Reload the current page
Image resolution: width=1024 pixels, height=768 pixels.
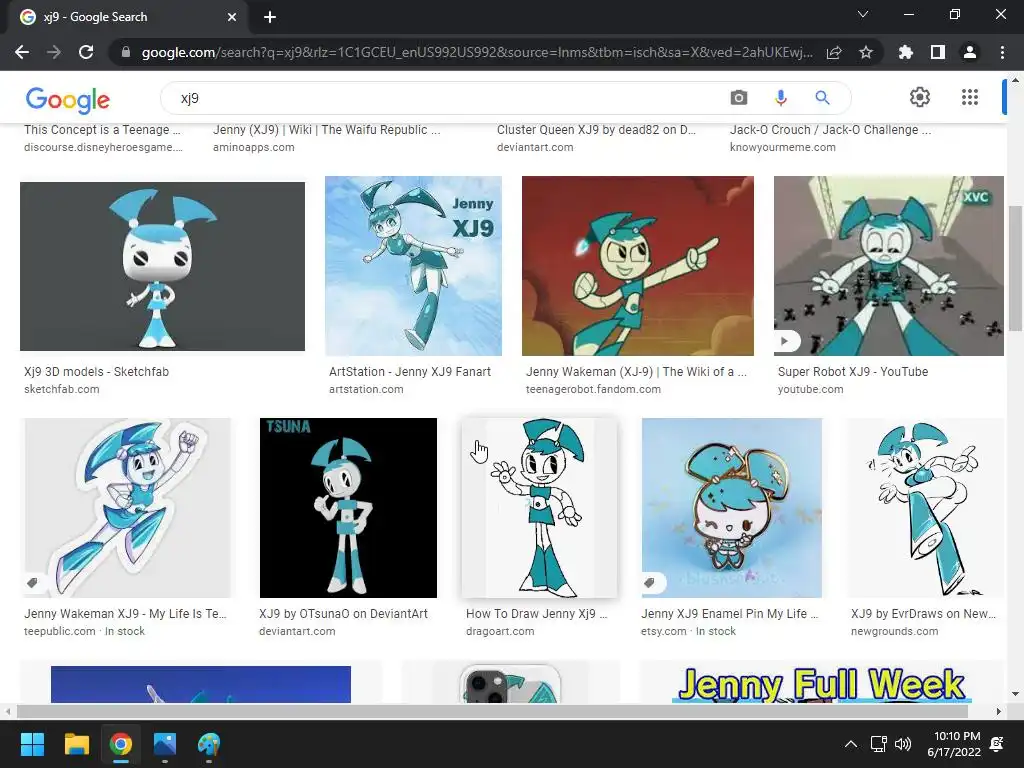pos(86,52)
